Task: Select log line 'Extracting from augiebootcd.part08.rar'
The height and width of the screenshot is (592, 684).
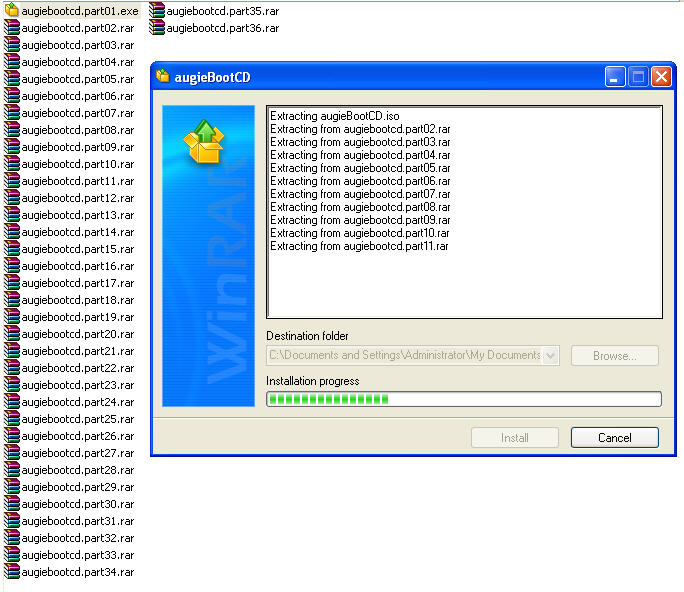Action: tap(360, 207)
